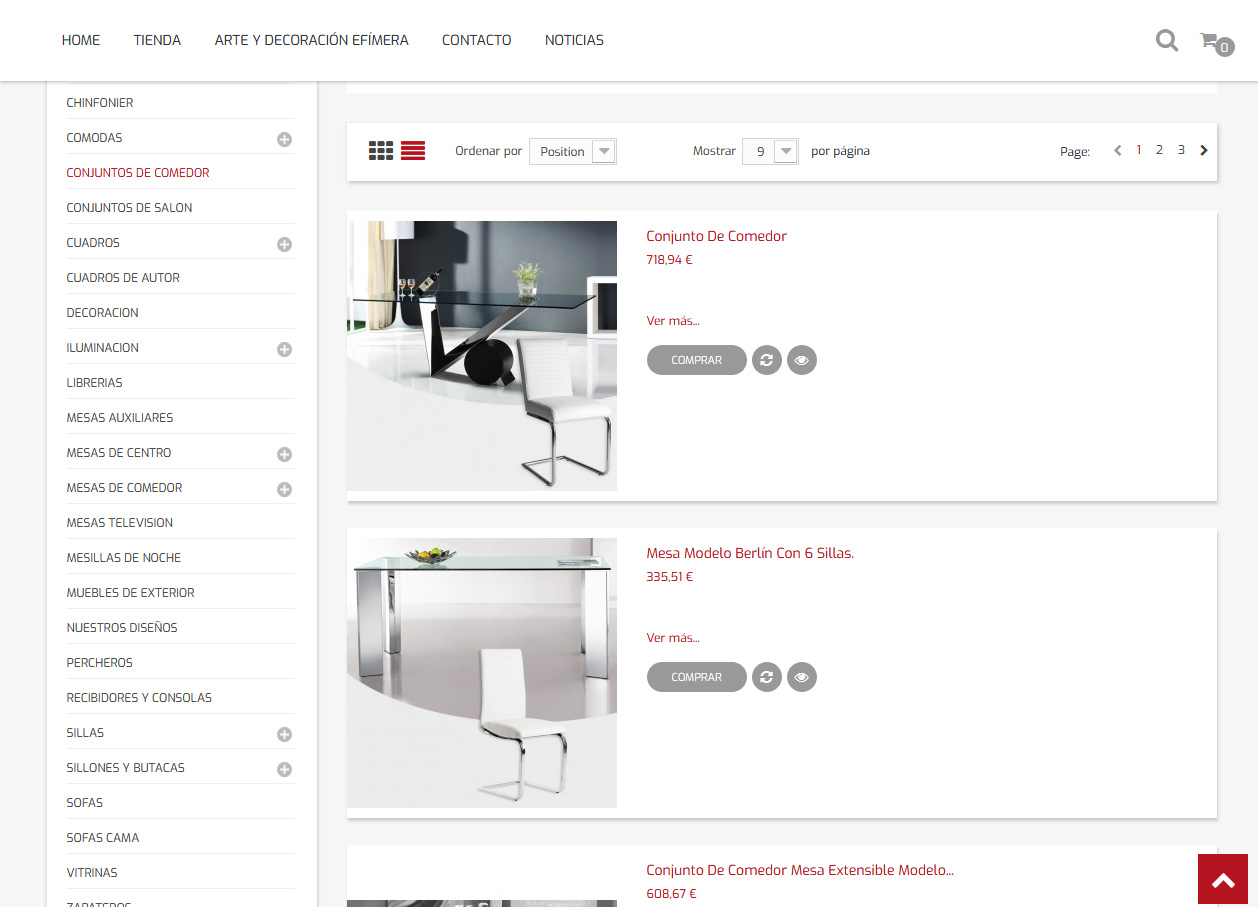Open the CONTACTO menu item

(477, 40)
